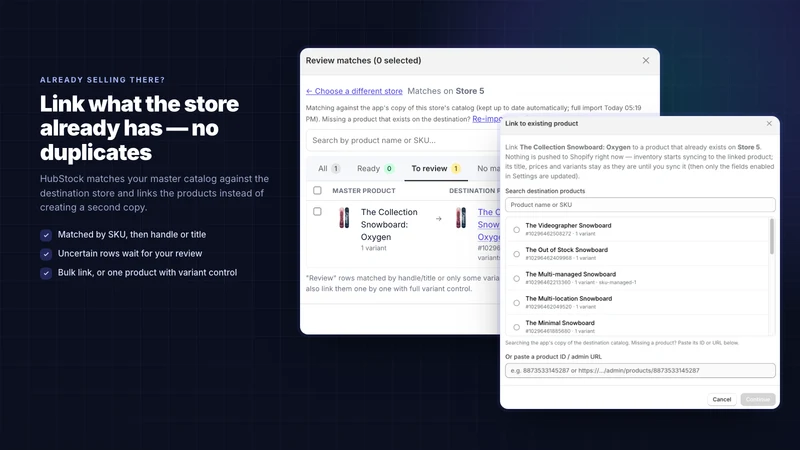Select The Minimal Snowboard radio button
Viewport: 800px width, 450px height.
pyautogui.click(x=516, y=327)
